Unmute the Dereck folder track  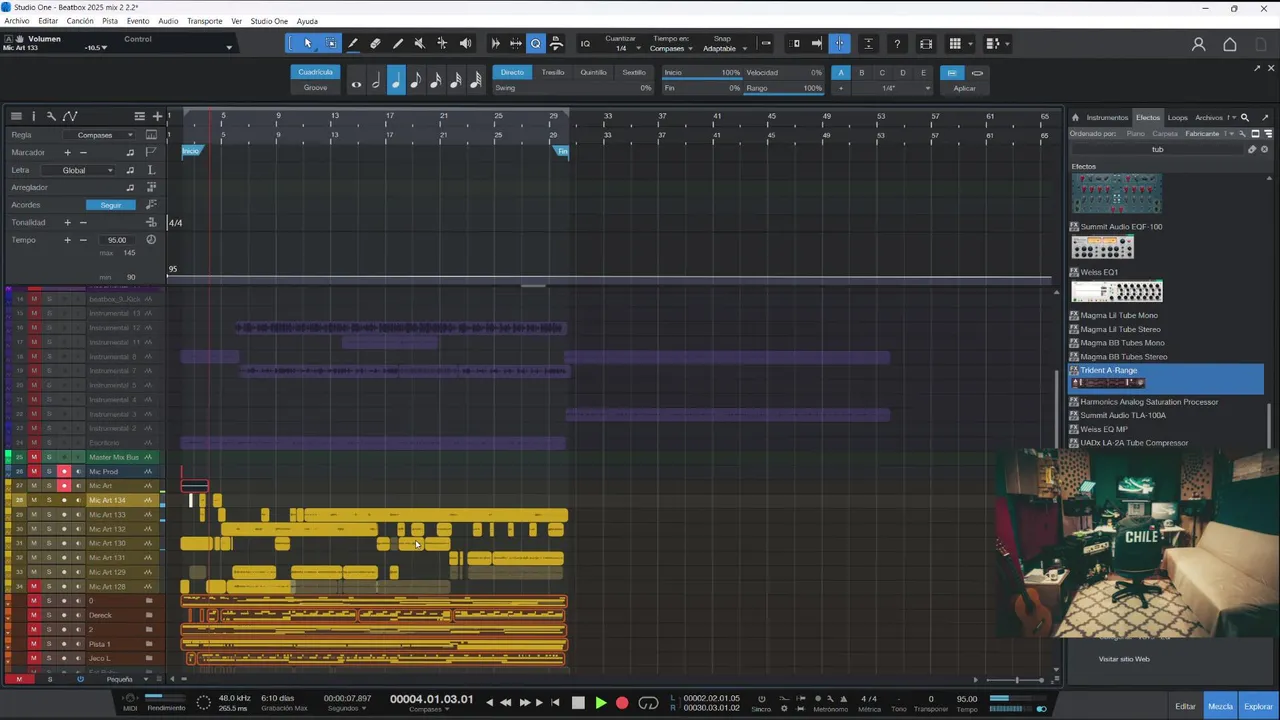[33, 615]
